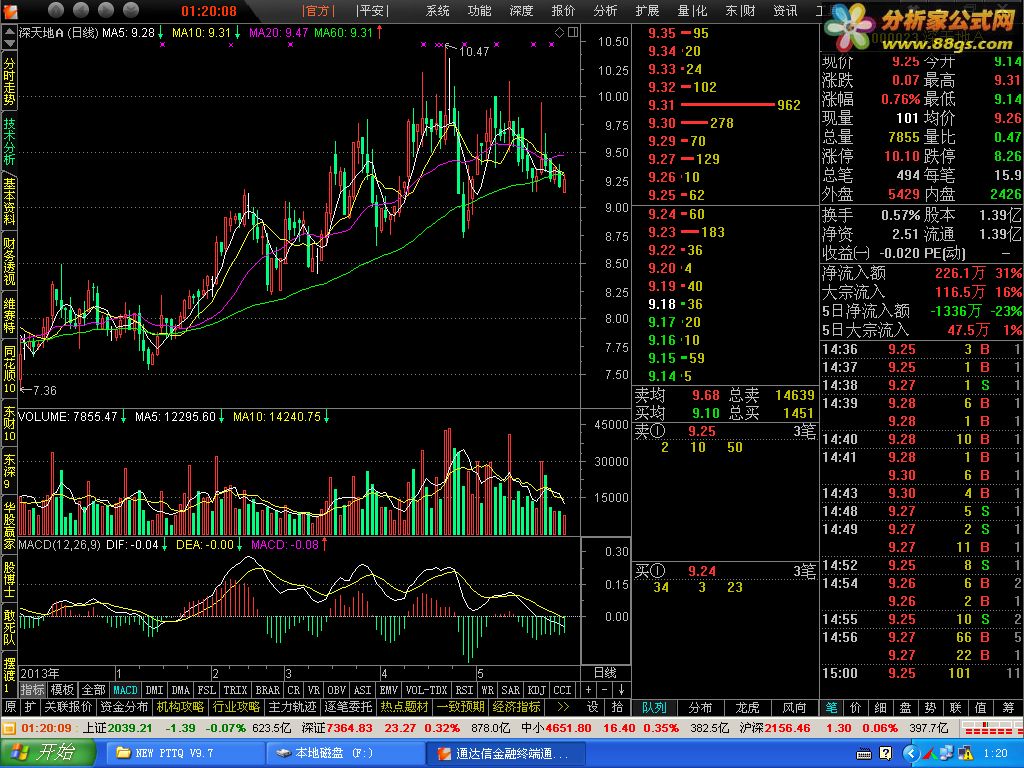Select the 基本资料 sidebar tab
The image size is (1024, 768).
9,200
